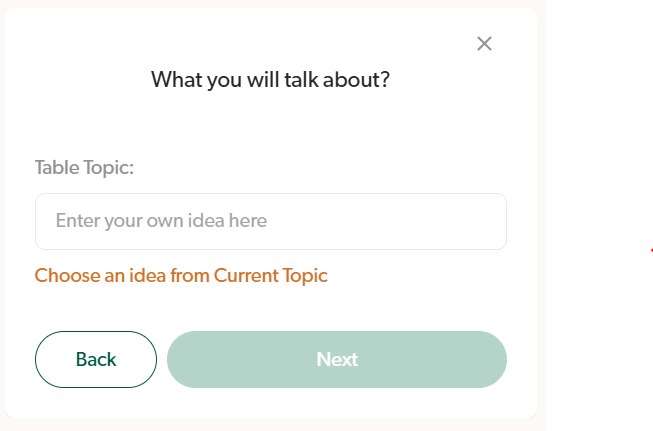Click the Table Topic input field
The height and width of the screenshot is (431, 653).
pos(270,221)
